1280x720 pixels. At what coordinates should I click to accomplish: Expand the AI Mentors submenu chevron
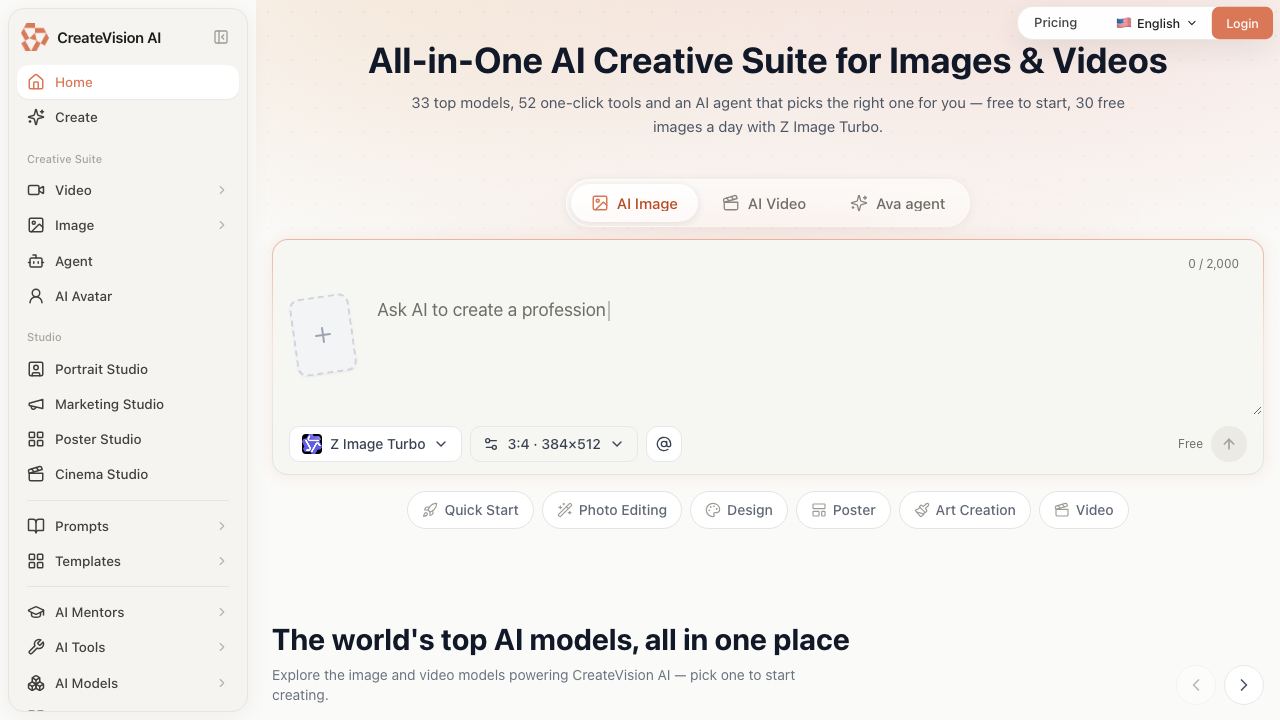(222, 612)
